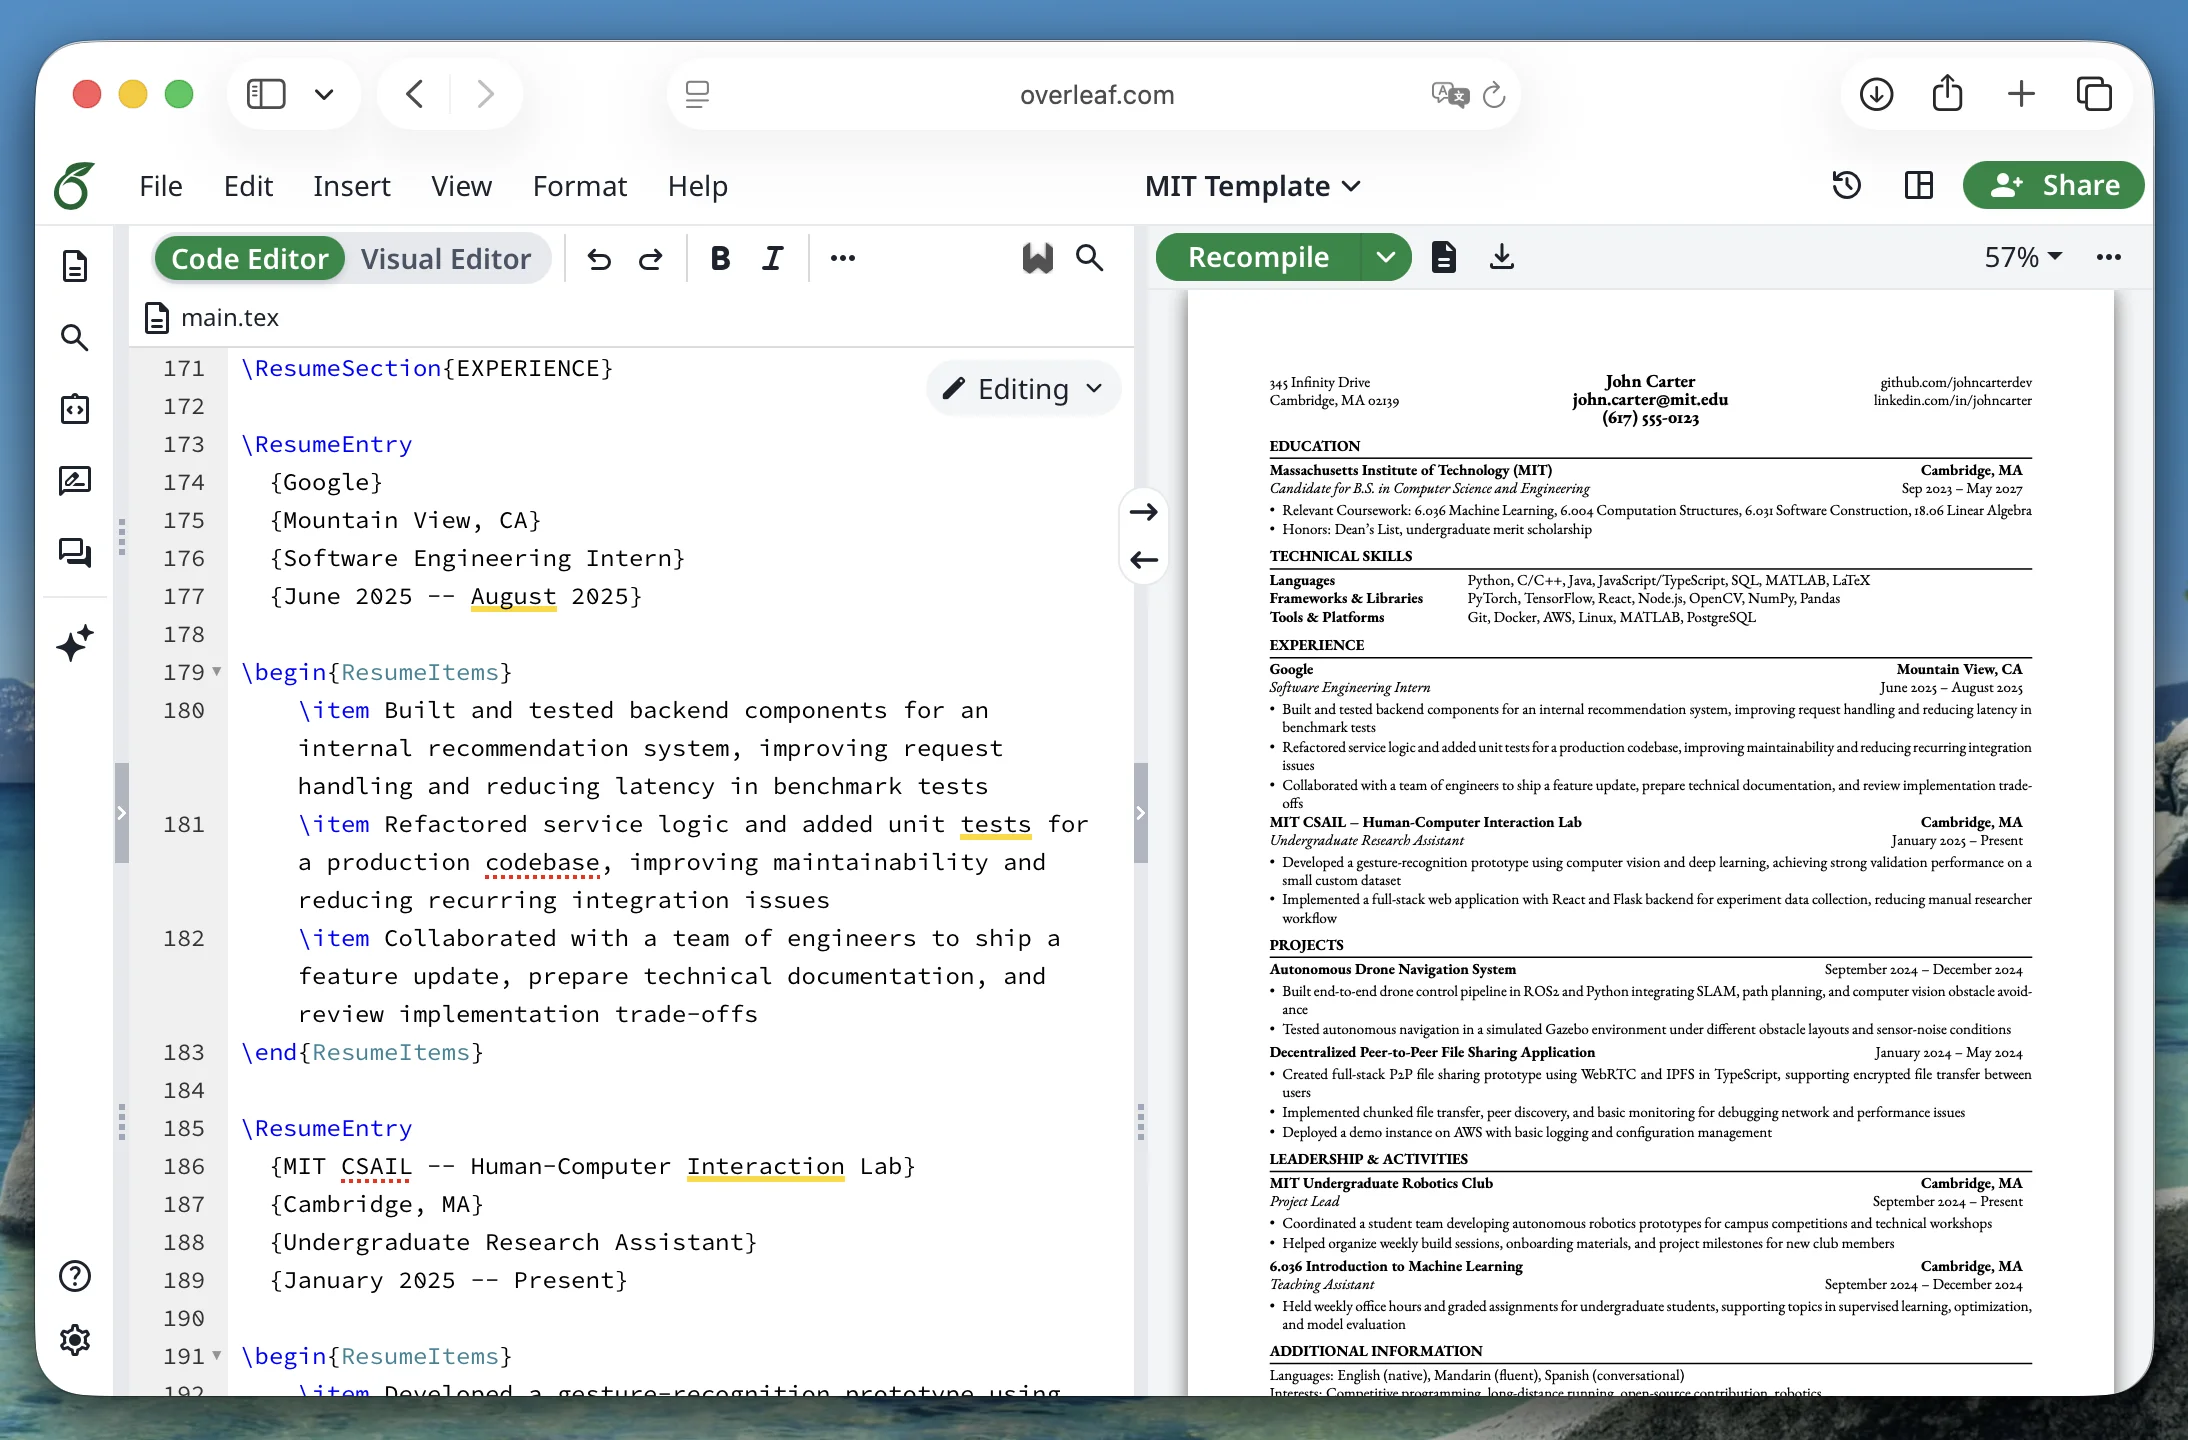Screen dimensions: 2188x1440
Task: Open the Recompile options dropdown arrow
Action: (1385, 257)
